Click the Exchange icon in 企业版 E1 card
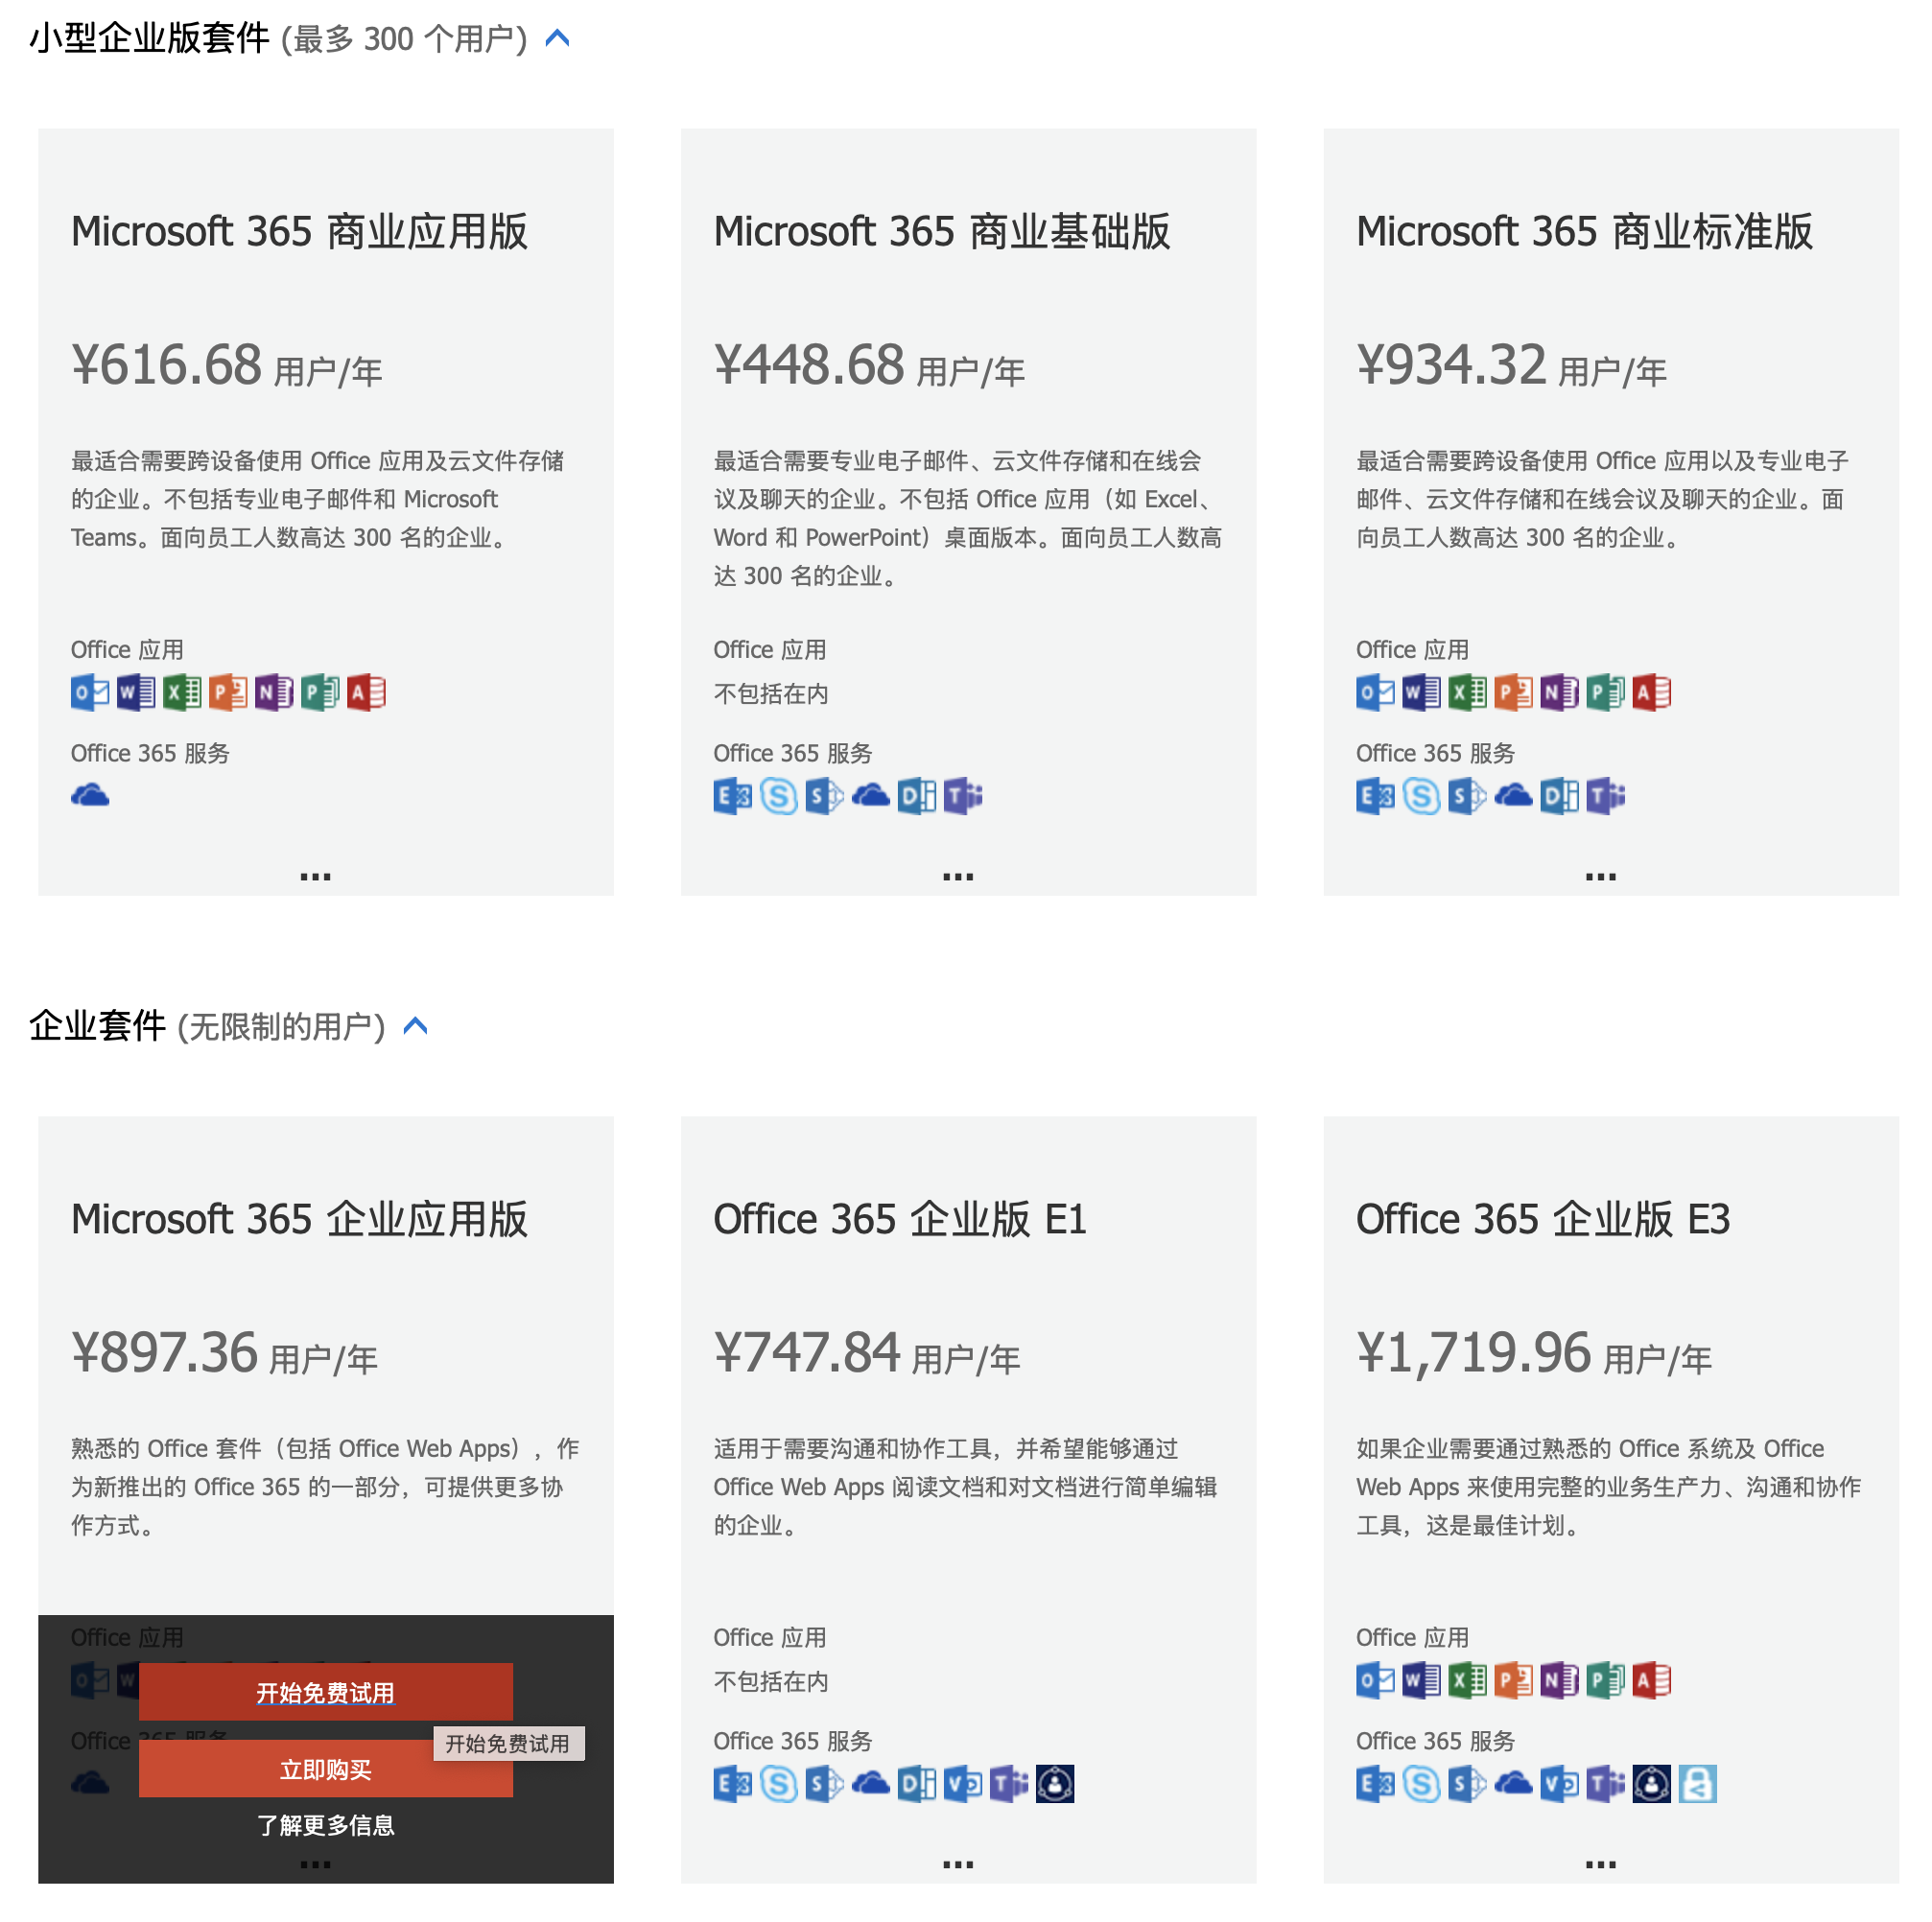 (732, 1784)
